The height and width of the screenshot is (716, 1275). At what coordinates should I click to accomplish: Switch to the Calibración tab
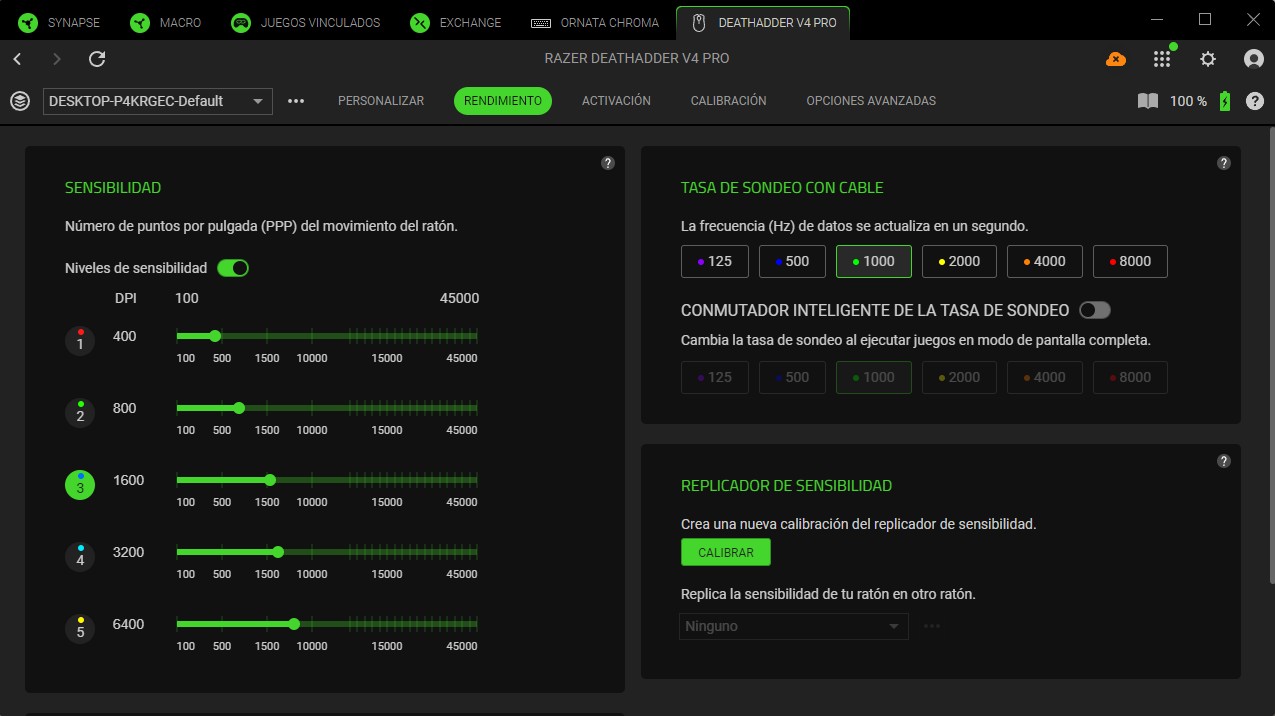pyautogui.click(x=728, y=101)
